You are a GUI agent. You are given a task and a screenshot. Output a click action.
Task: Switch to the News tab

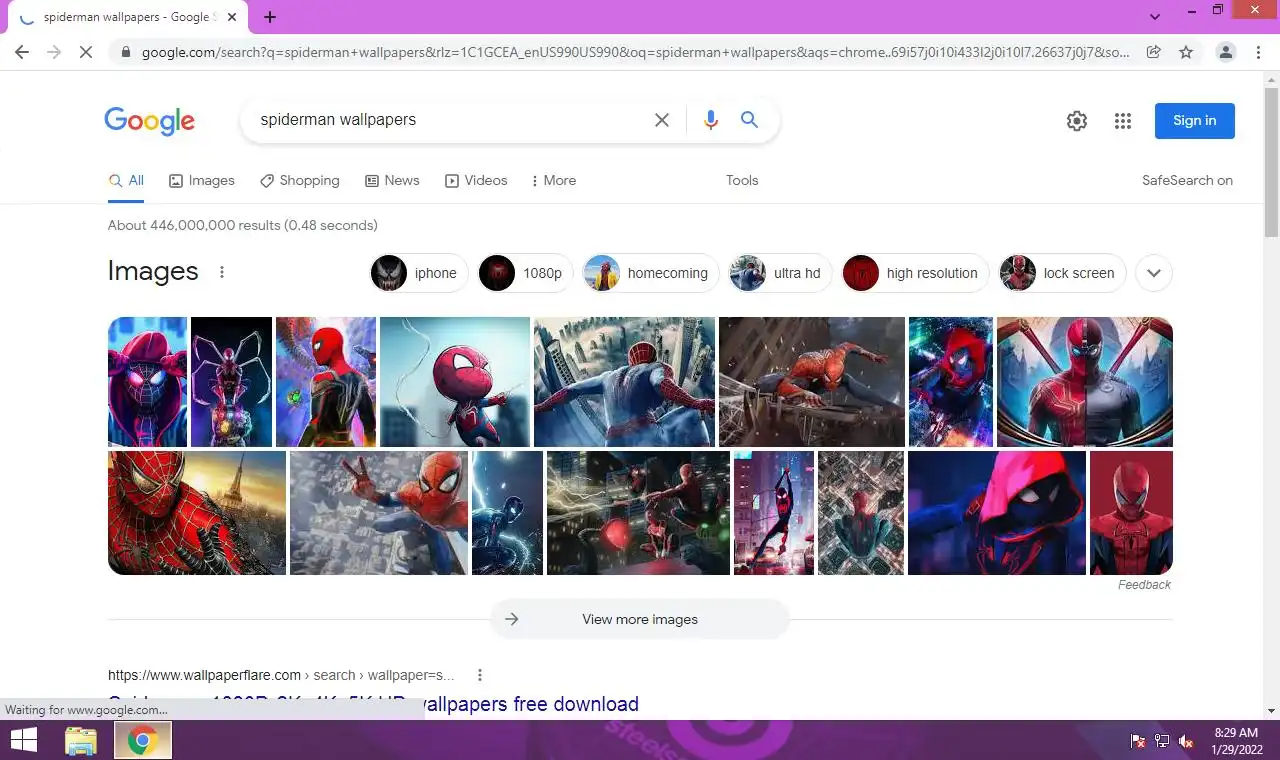[392, 181]
